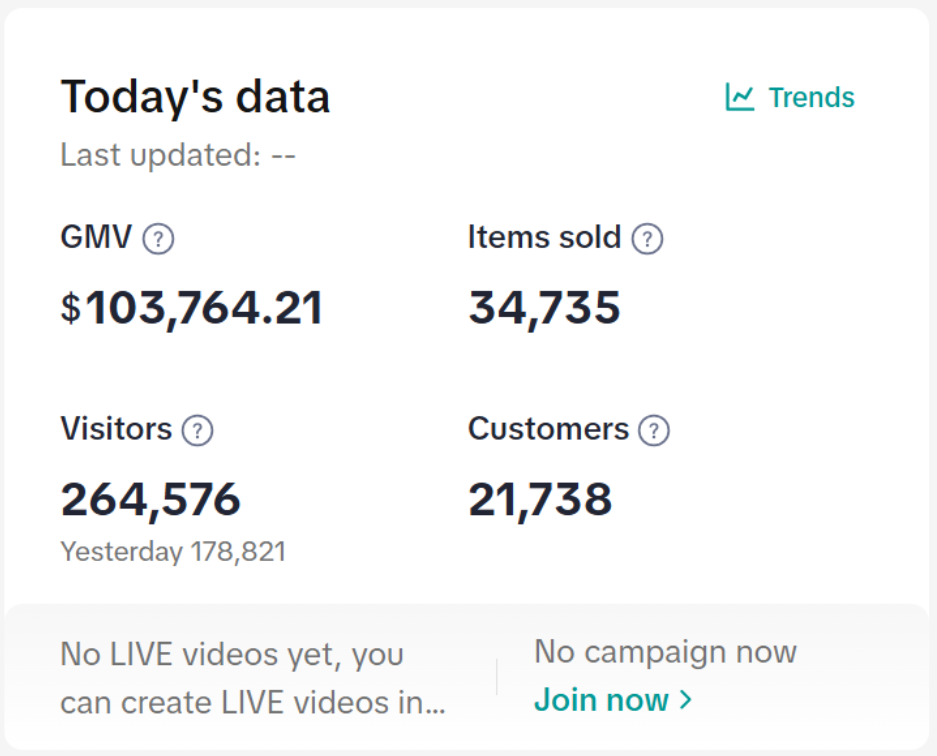Screen dimensions: 937x756
Task: Click the GMV value $103,764.21
Action: (x=192, y=308)
